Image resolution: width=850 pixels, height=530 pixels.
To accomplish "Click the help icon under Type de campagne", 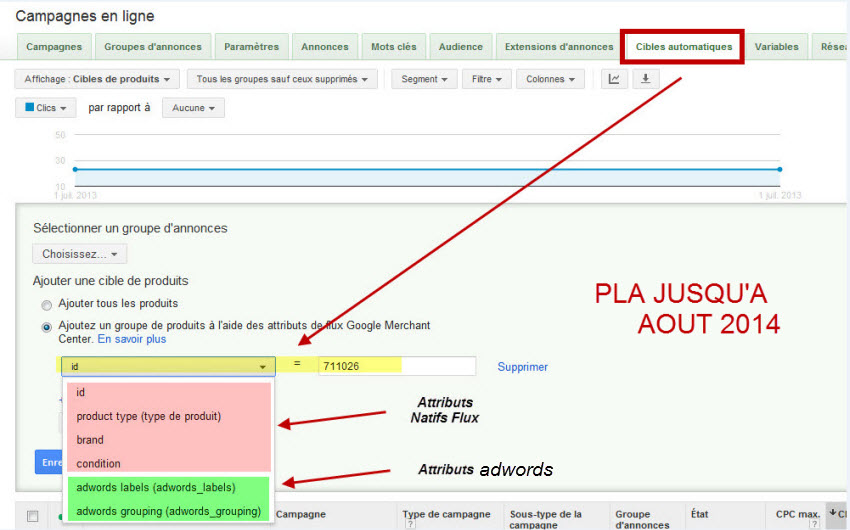I will click(x=410, y=525).
